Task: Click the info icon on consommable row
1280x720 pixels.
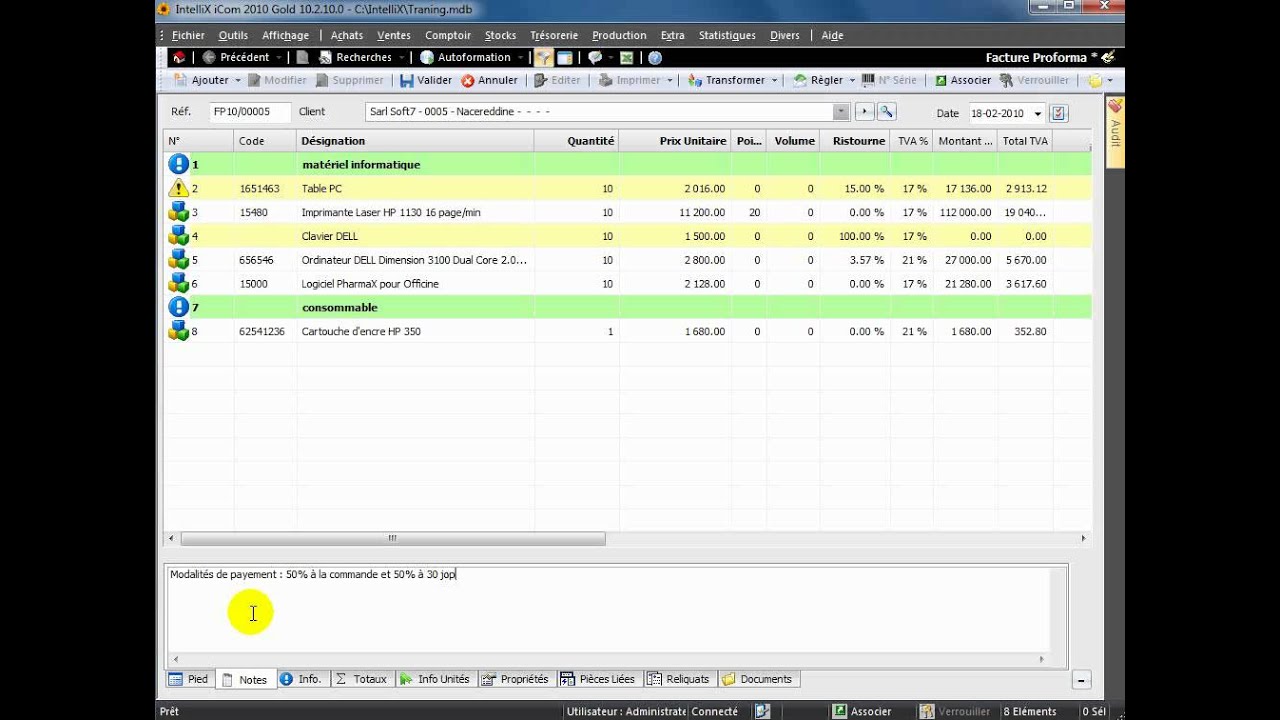Action: 178,307
